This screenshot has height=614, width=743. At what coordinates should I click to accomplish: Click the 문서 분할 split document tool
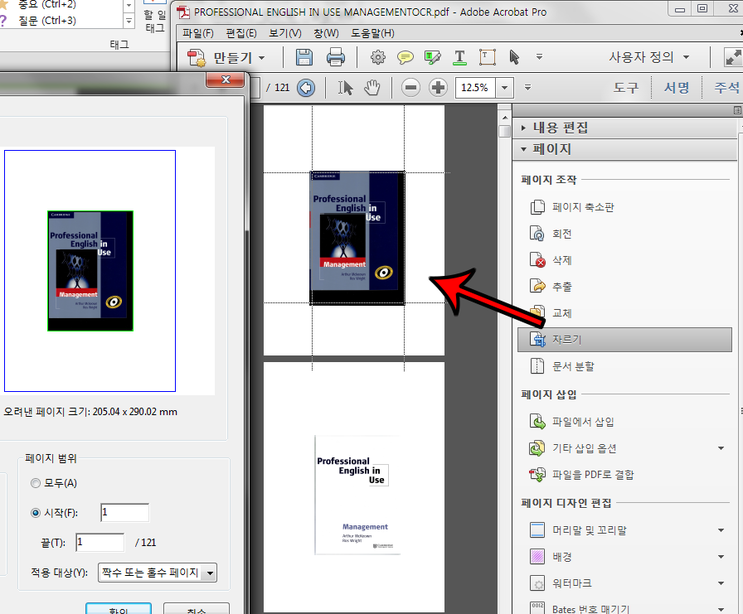[562, 366]
